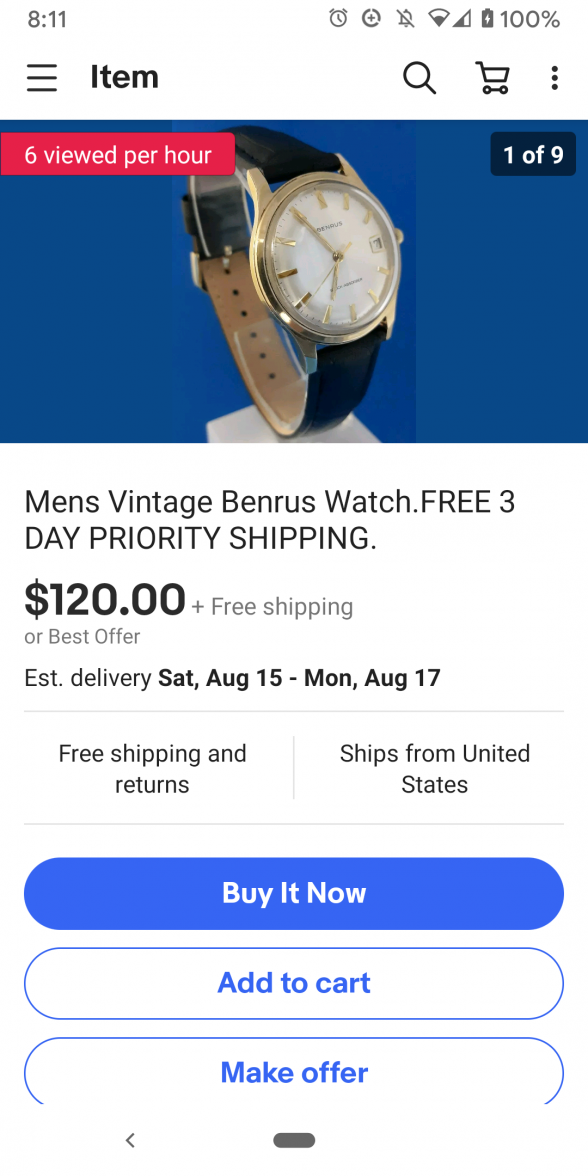Tap the or Best Offer label
Viewport: 588px width, 1176px height.
tap(82, 637)
